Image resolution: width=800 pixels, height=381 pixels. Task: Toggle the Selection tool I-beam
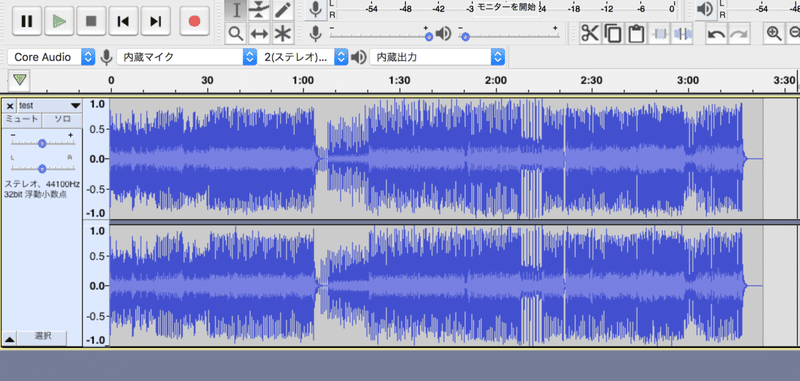pyautogui.click(x=236, y=10)
